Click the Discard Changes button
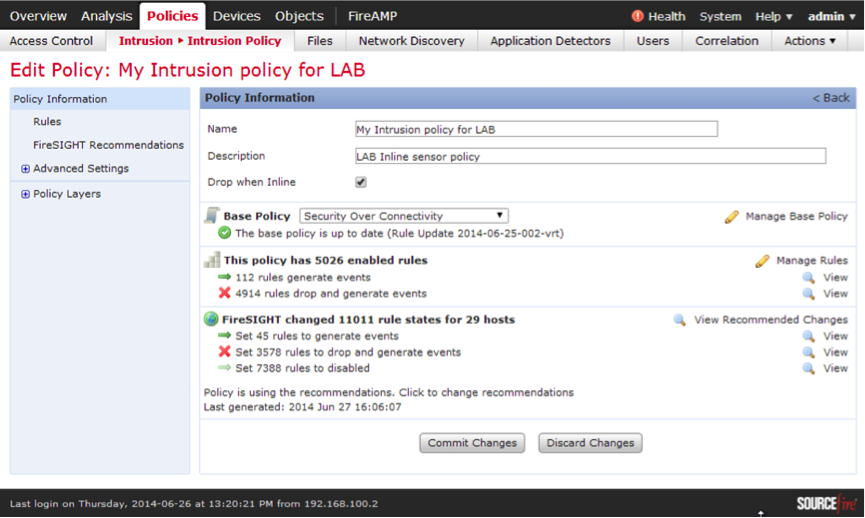The height and width of the screenshot is (518, 865). (x=590, y=443)
